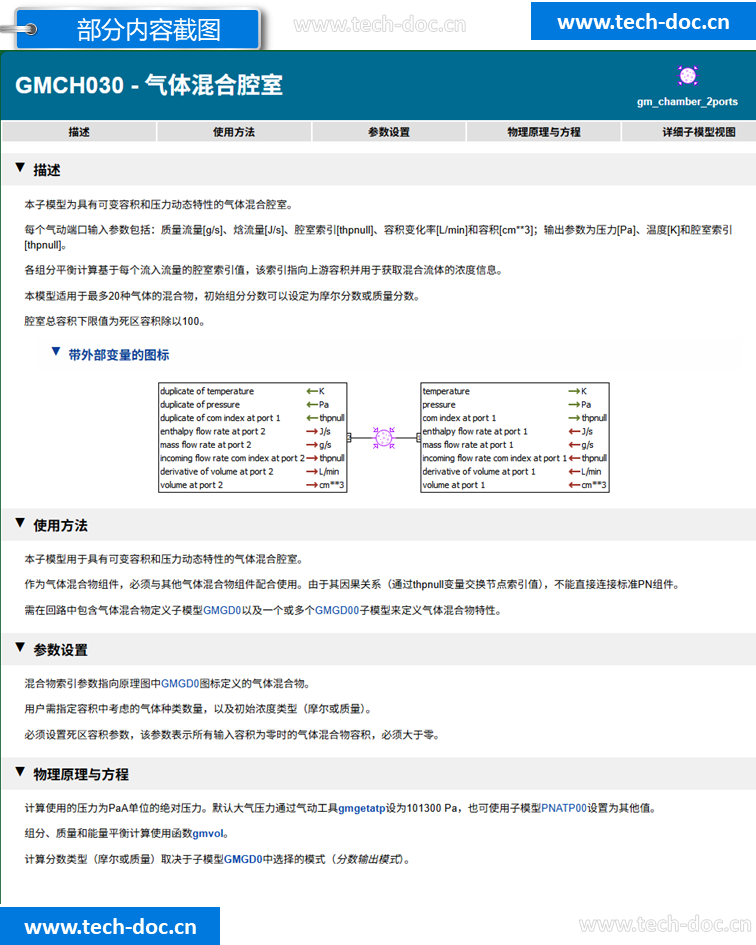The height and width of the screenshot is (945, 756).
Task: Click the gas chamber icon in the port diagram
Action: [383, 438]
